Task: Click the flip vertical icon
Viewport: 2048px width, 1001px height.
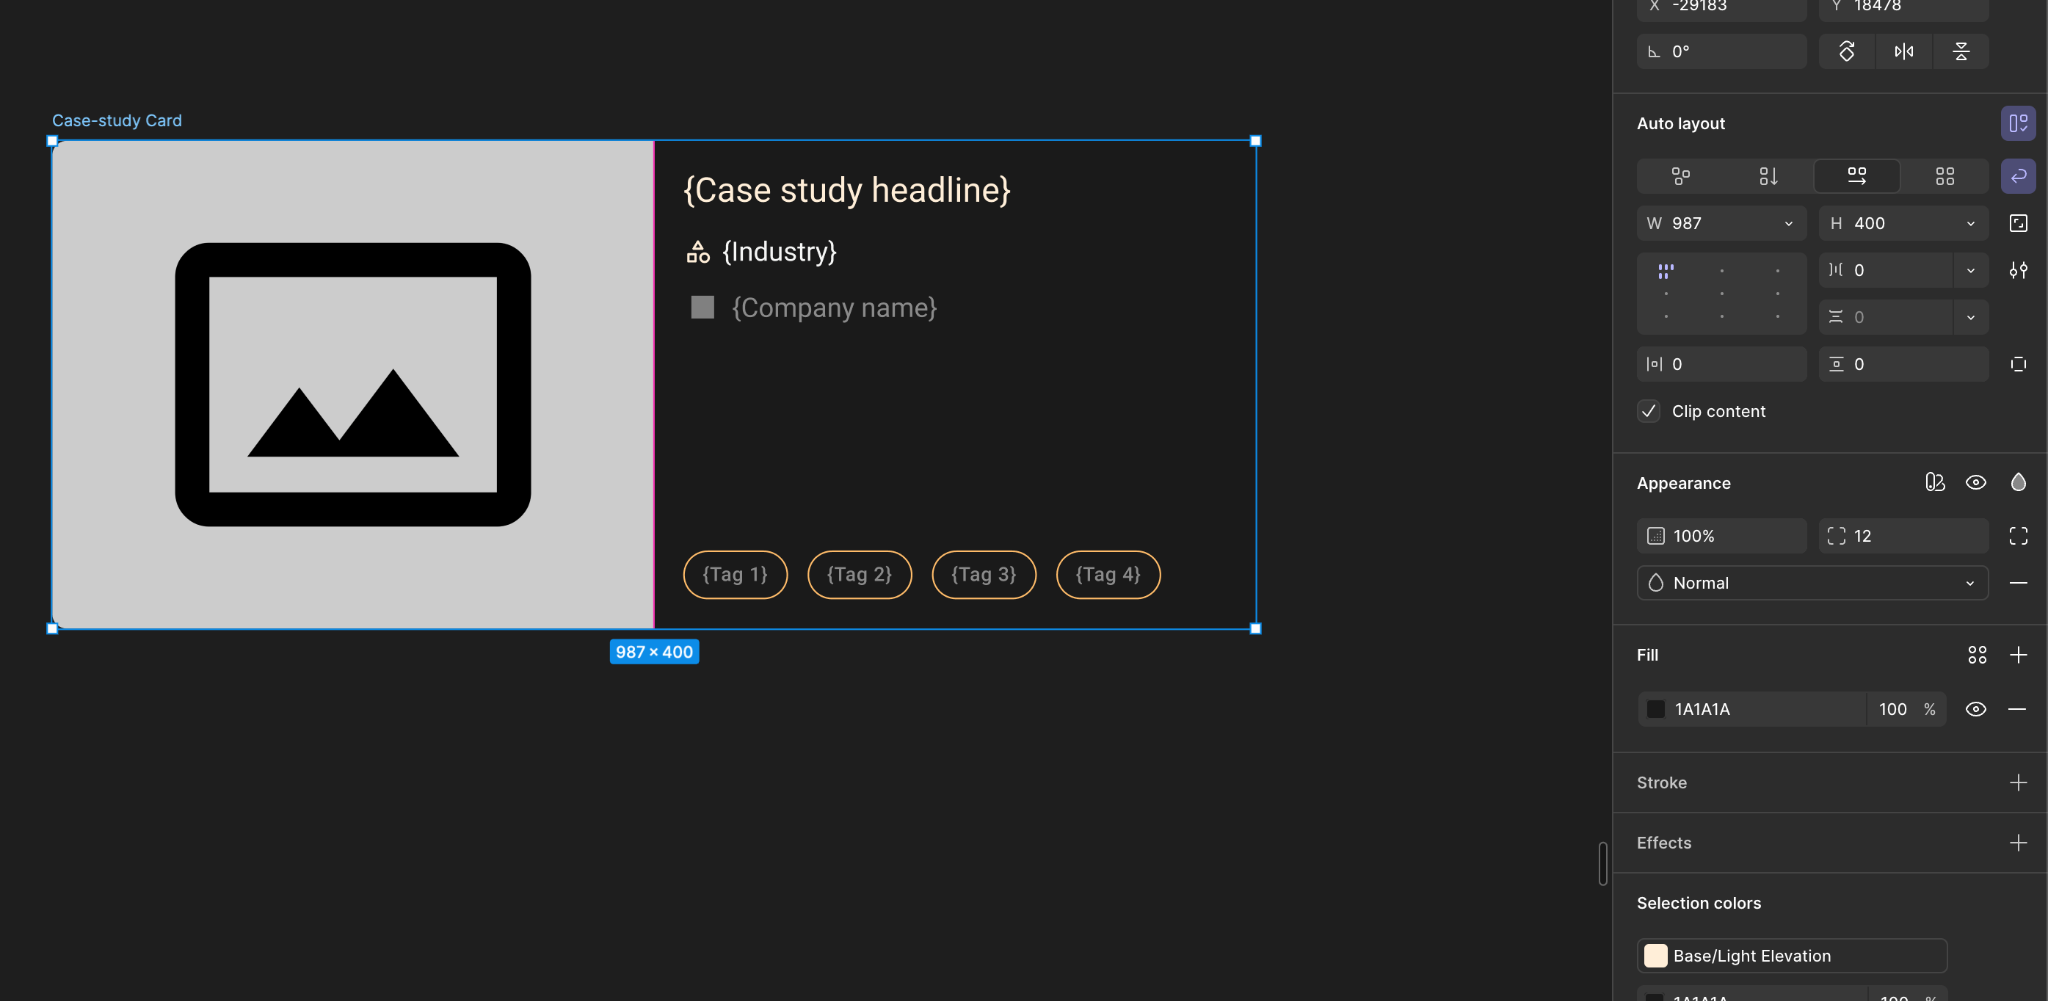Action: (1961, 51)
